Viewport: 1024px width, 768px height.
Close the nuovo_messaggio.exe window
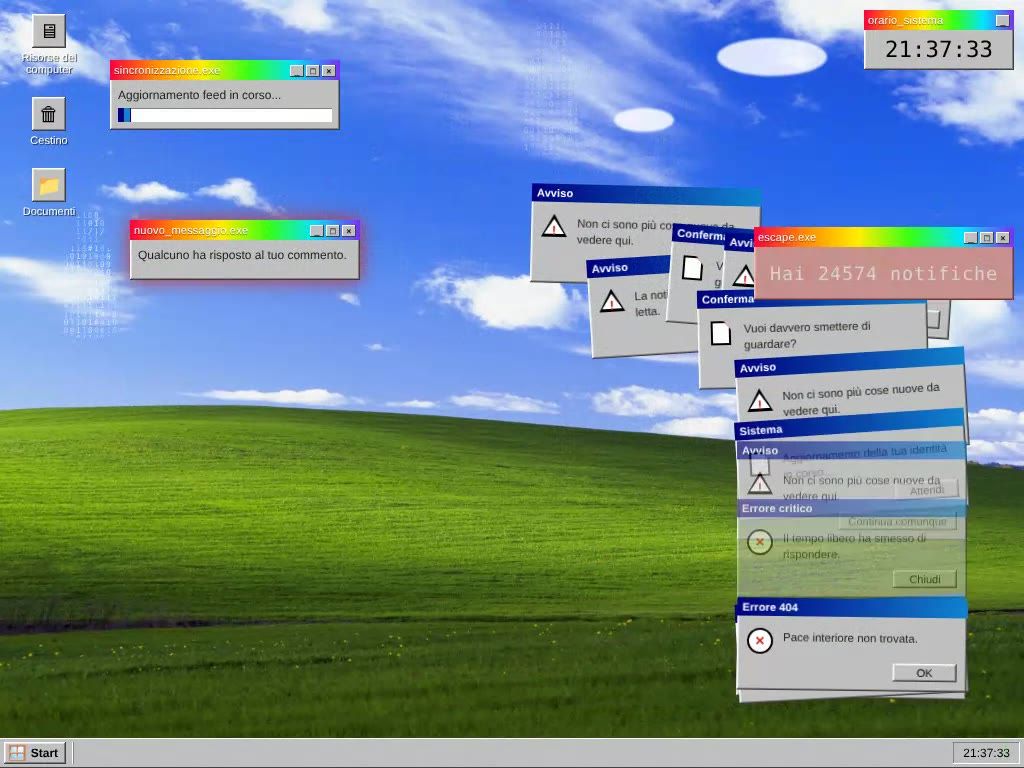pyautogui.click(x=349, y=231)
